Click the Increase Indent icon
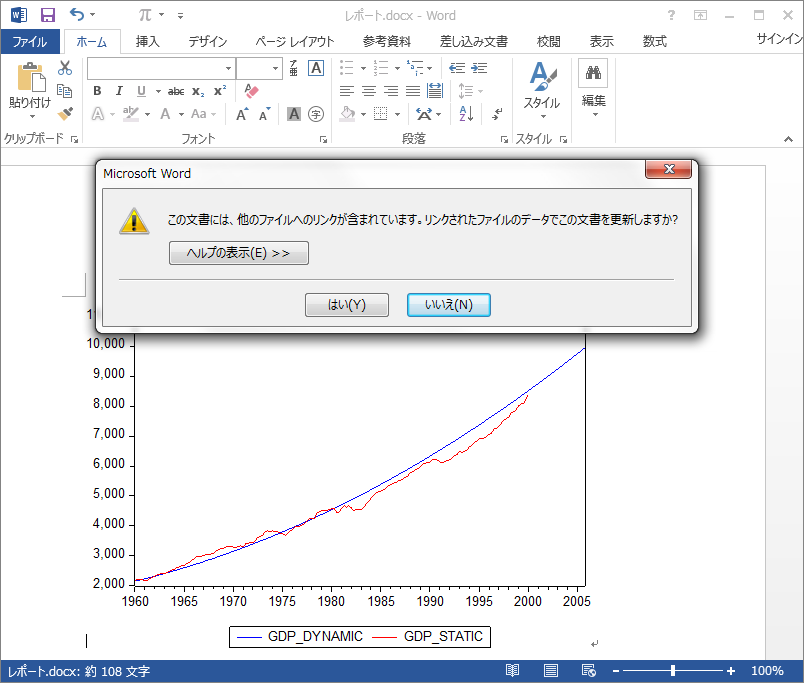804x683 pixels. click(479, 68)
